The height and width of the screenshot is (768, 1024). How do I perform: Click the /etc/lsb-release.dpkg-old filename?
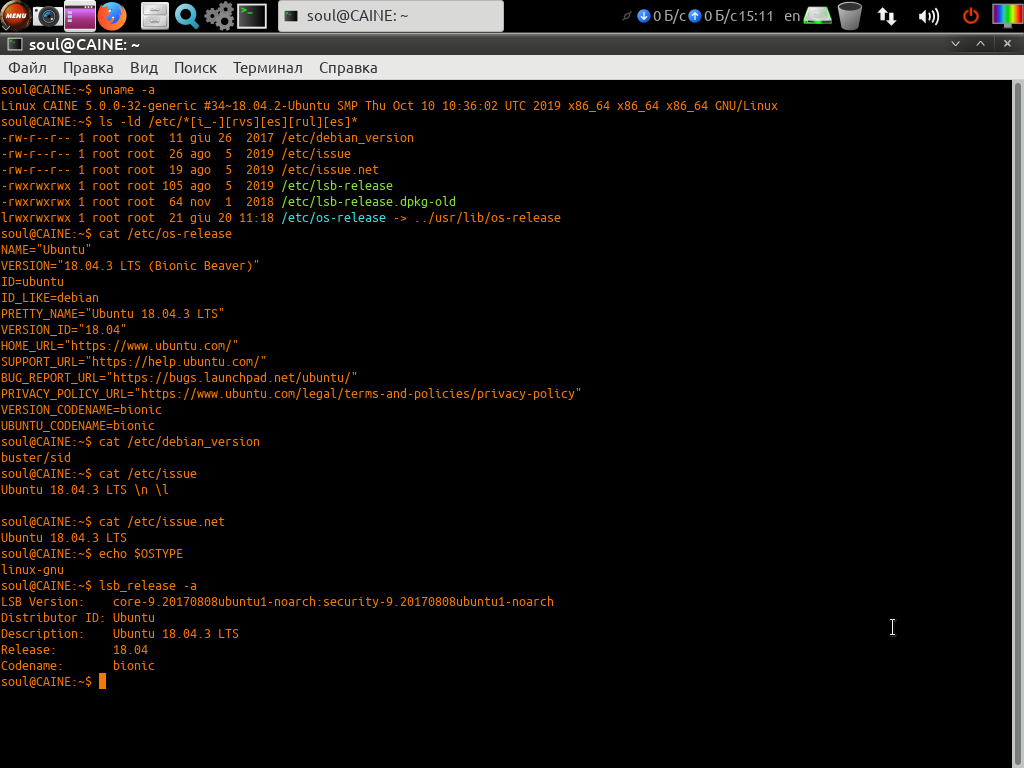368,202
